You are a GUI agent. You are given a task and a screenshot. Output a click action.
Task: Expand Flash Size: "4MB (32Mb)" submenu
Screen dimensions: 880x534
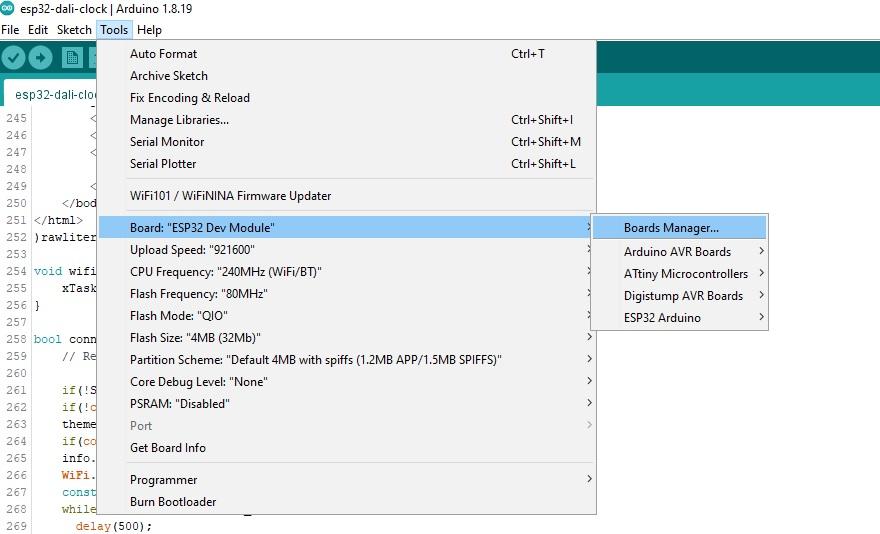(345, 337)
